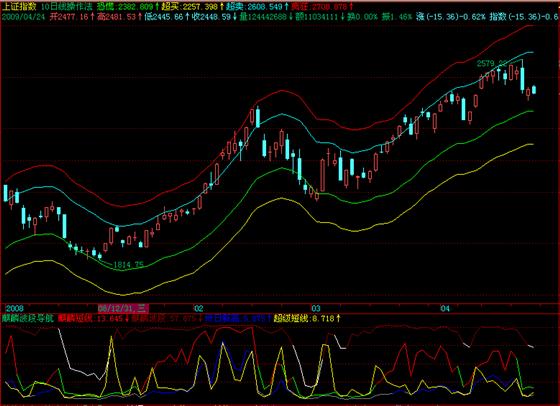Click the tall cyan candlestick near 2579 peak
560x406 pixels.
click(522, 79)
